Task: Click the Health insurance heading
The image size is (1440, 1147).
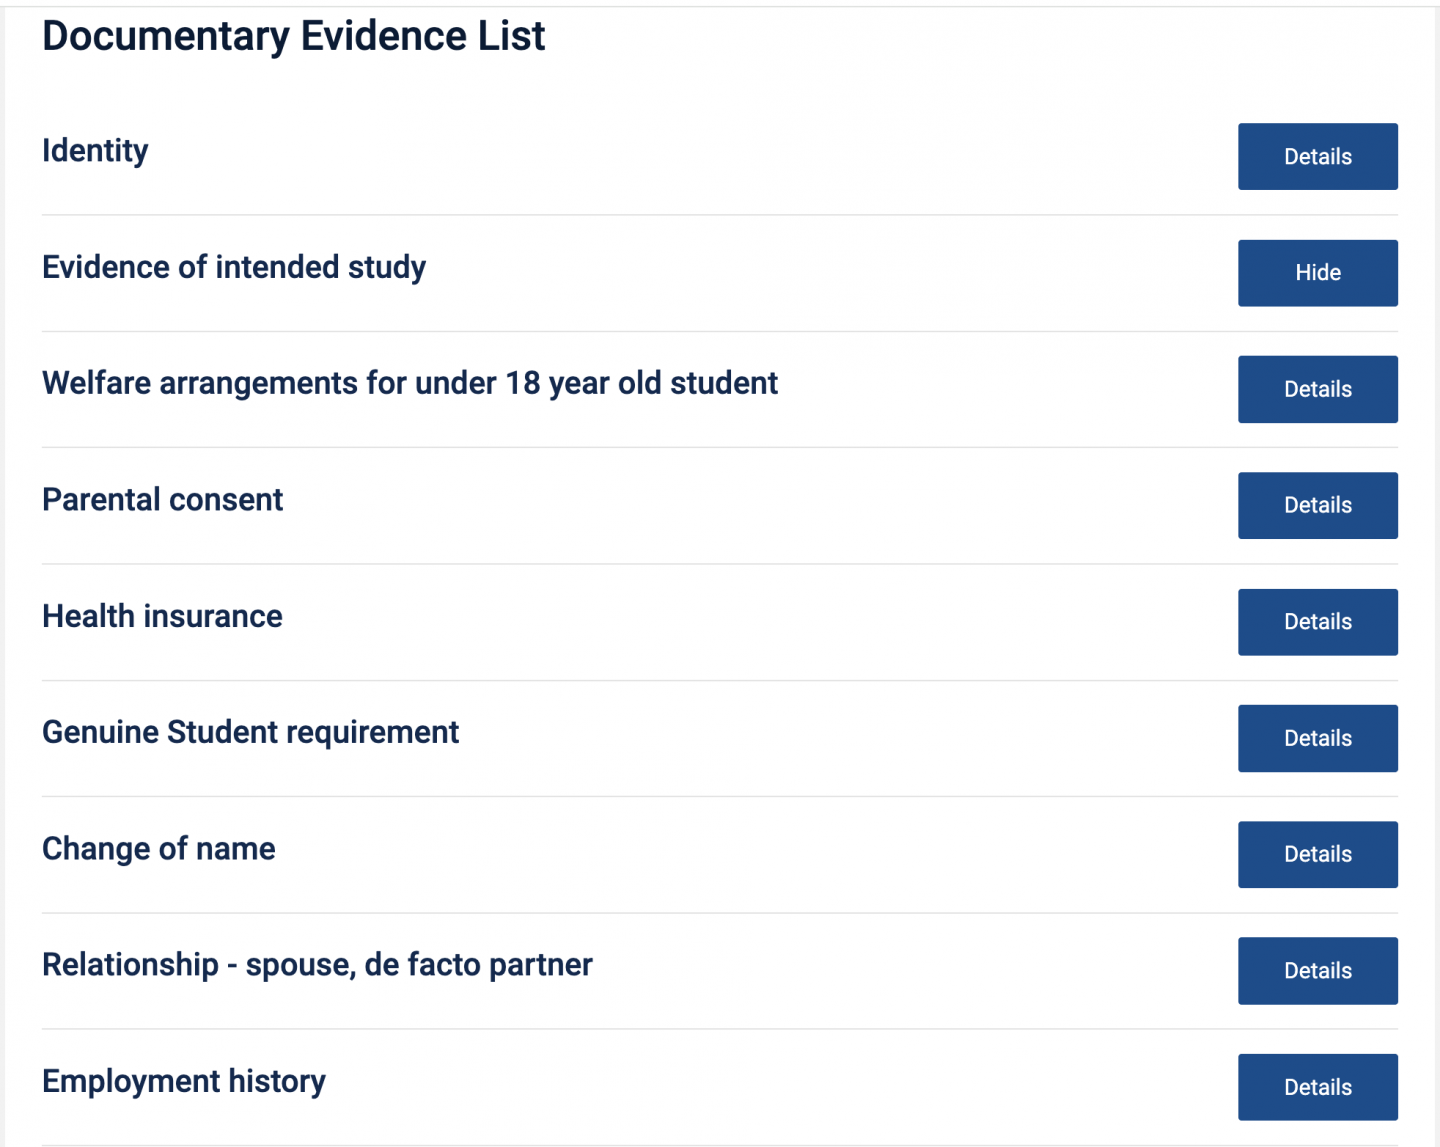Action: pos(162,617)
